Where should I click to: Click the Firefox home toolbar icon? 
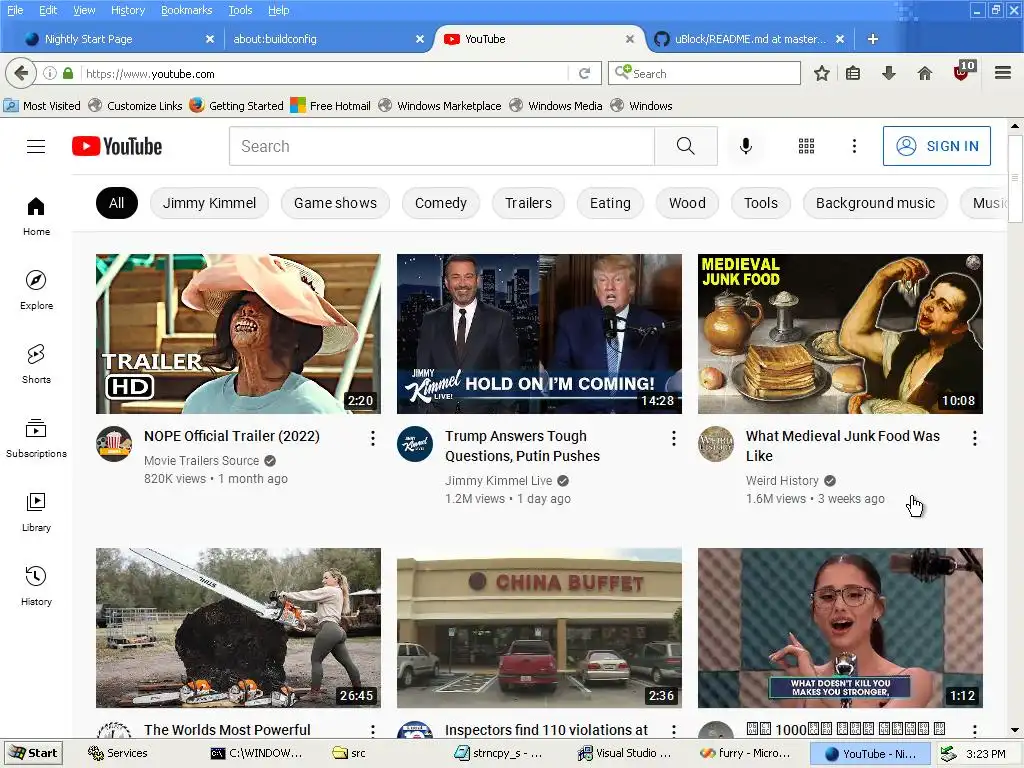(x=925, y=73)
